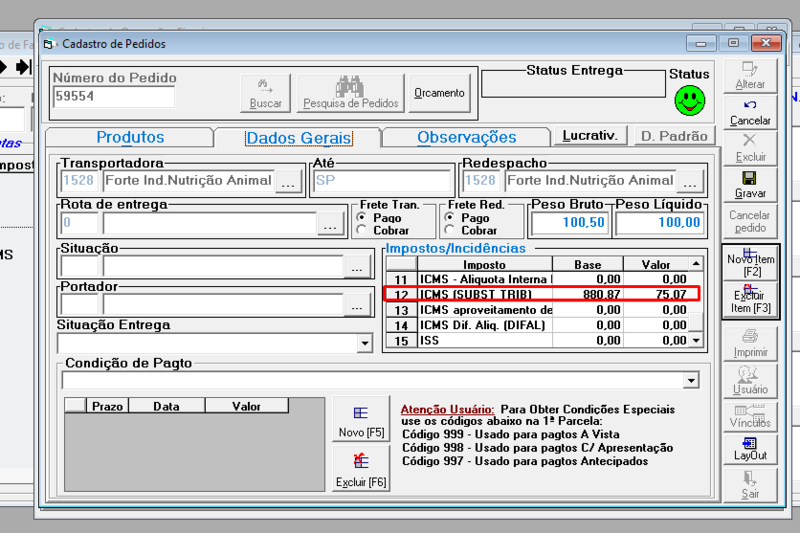Screen dimensions: 800x533
Task: Add payment term with Novo [F5]
Action: click(361, 419)
